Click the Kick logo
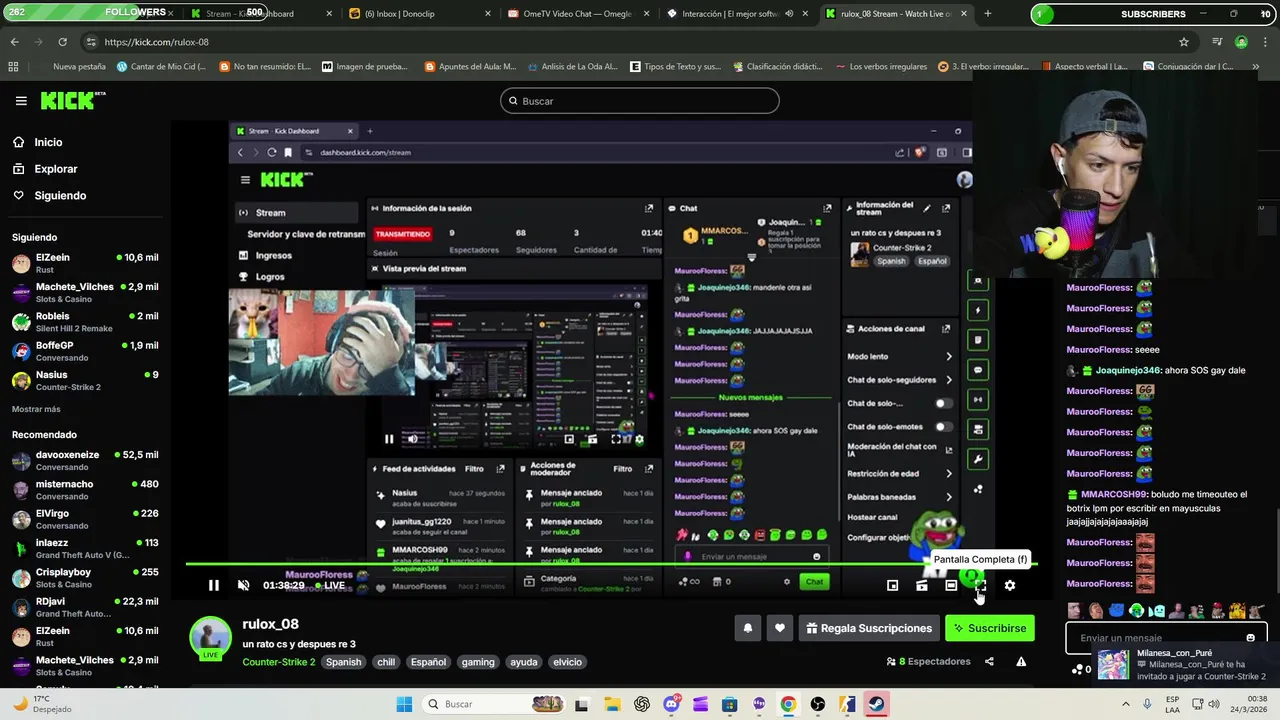This screenshot has width=1280, height=720. click(72, 100)
